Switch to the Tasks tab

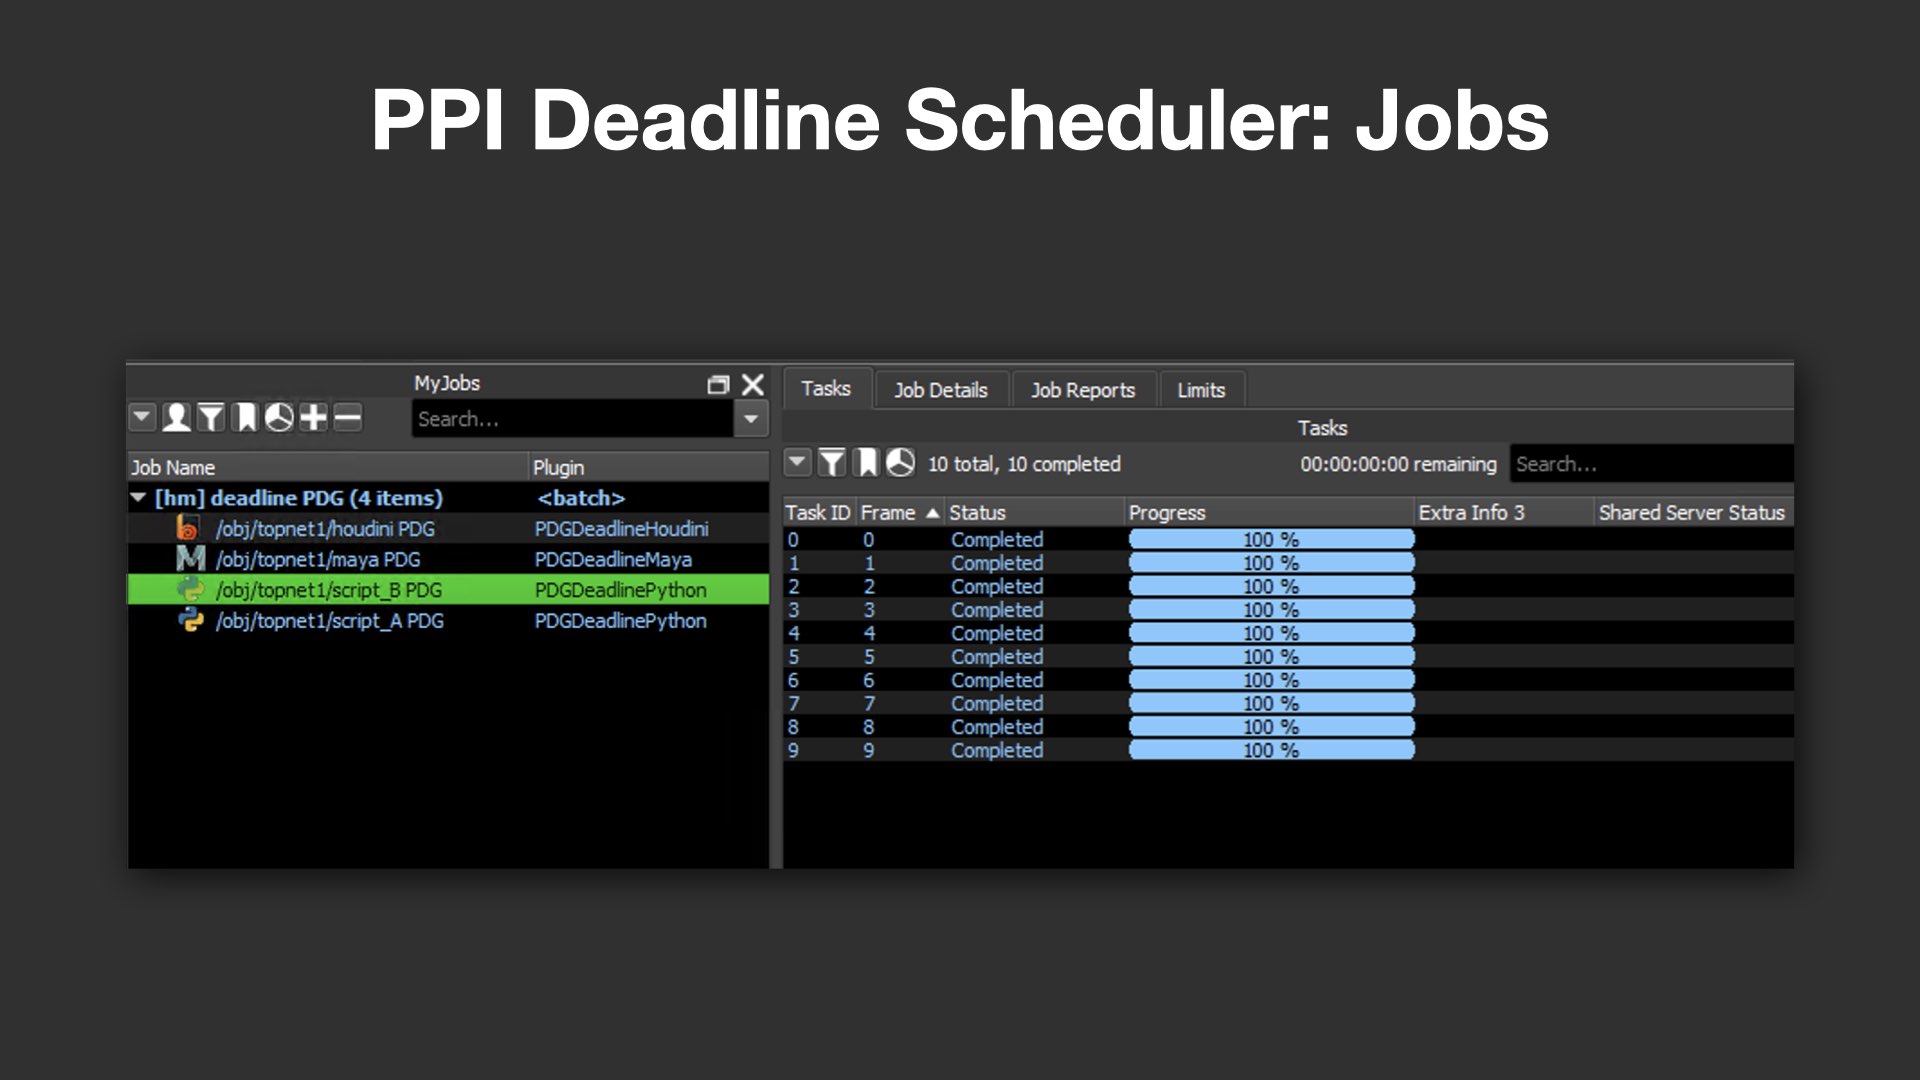(826, 388)
